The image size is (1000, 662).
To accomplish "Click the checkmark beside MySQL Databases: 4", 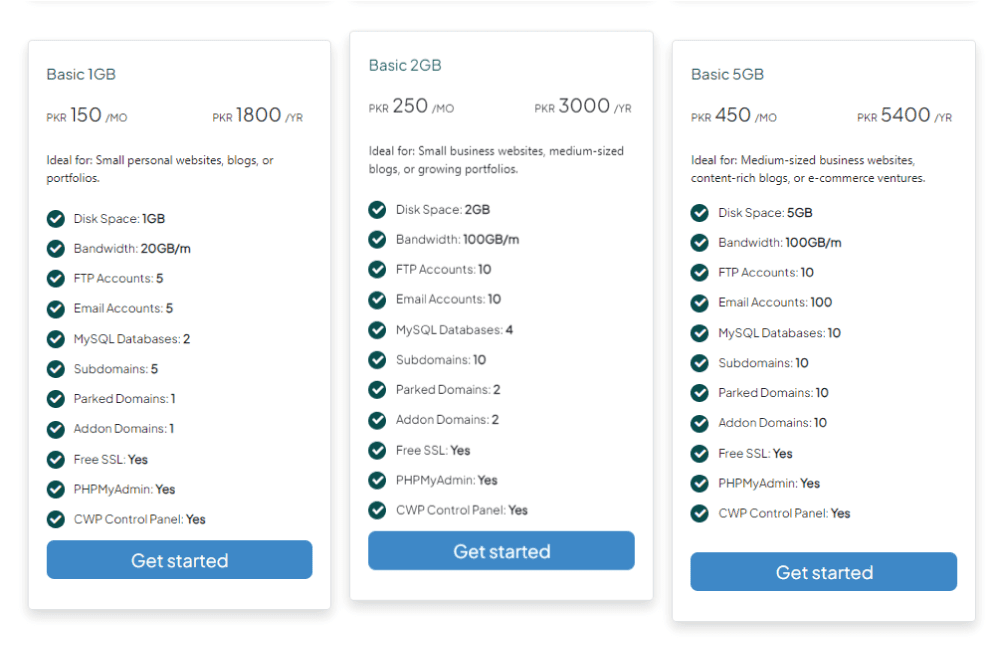I will point(377,329).
